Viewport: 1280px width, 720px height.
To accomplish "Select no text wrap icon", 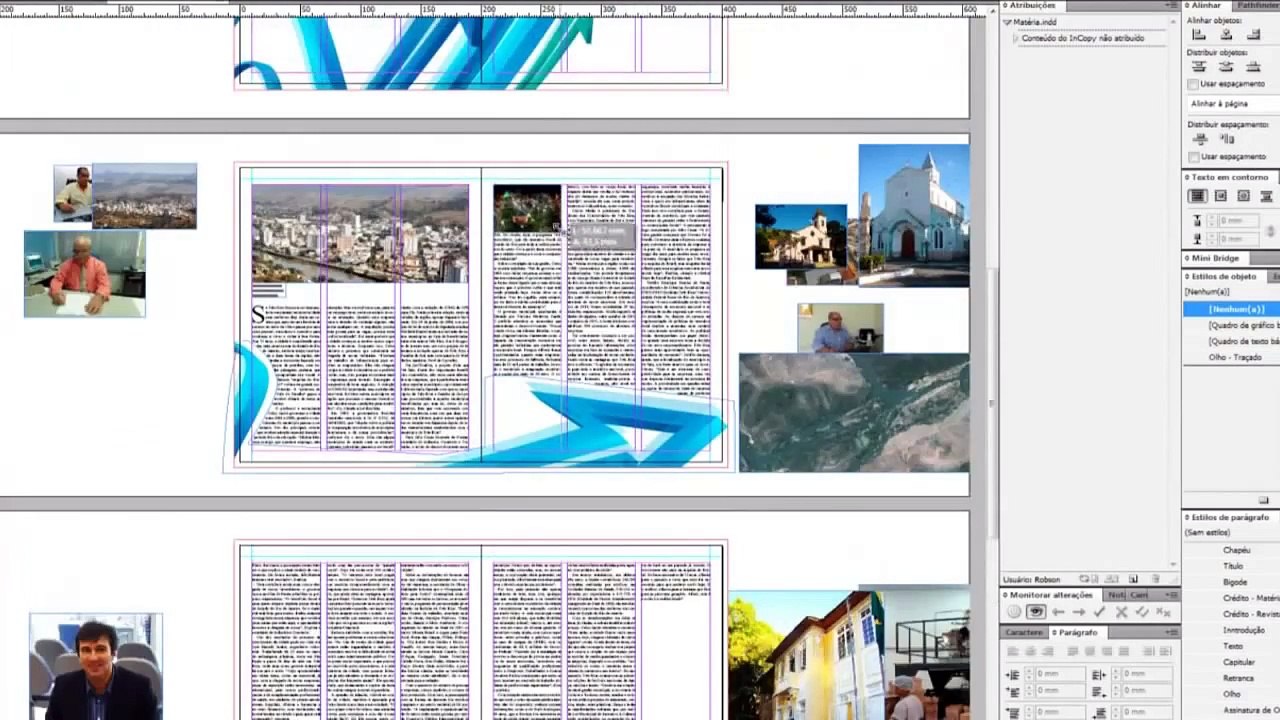I will point(1197,196).
